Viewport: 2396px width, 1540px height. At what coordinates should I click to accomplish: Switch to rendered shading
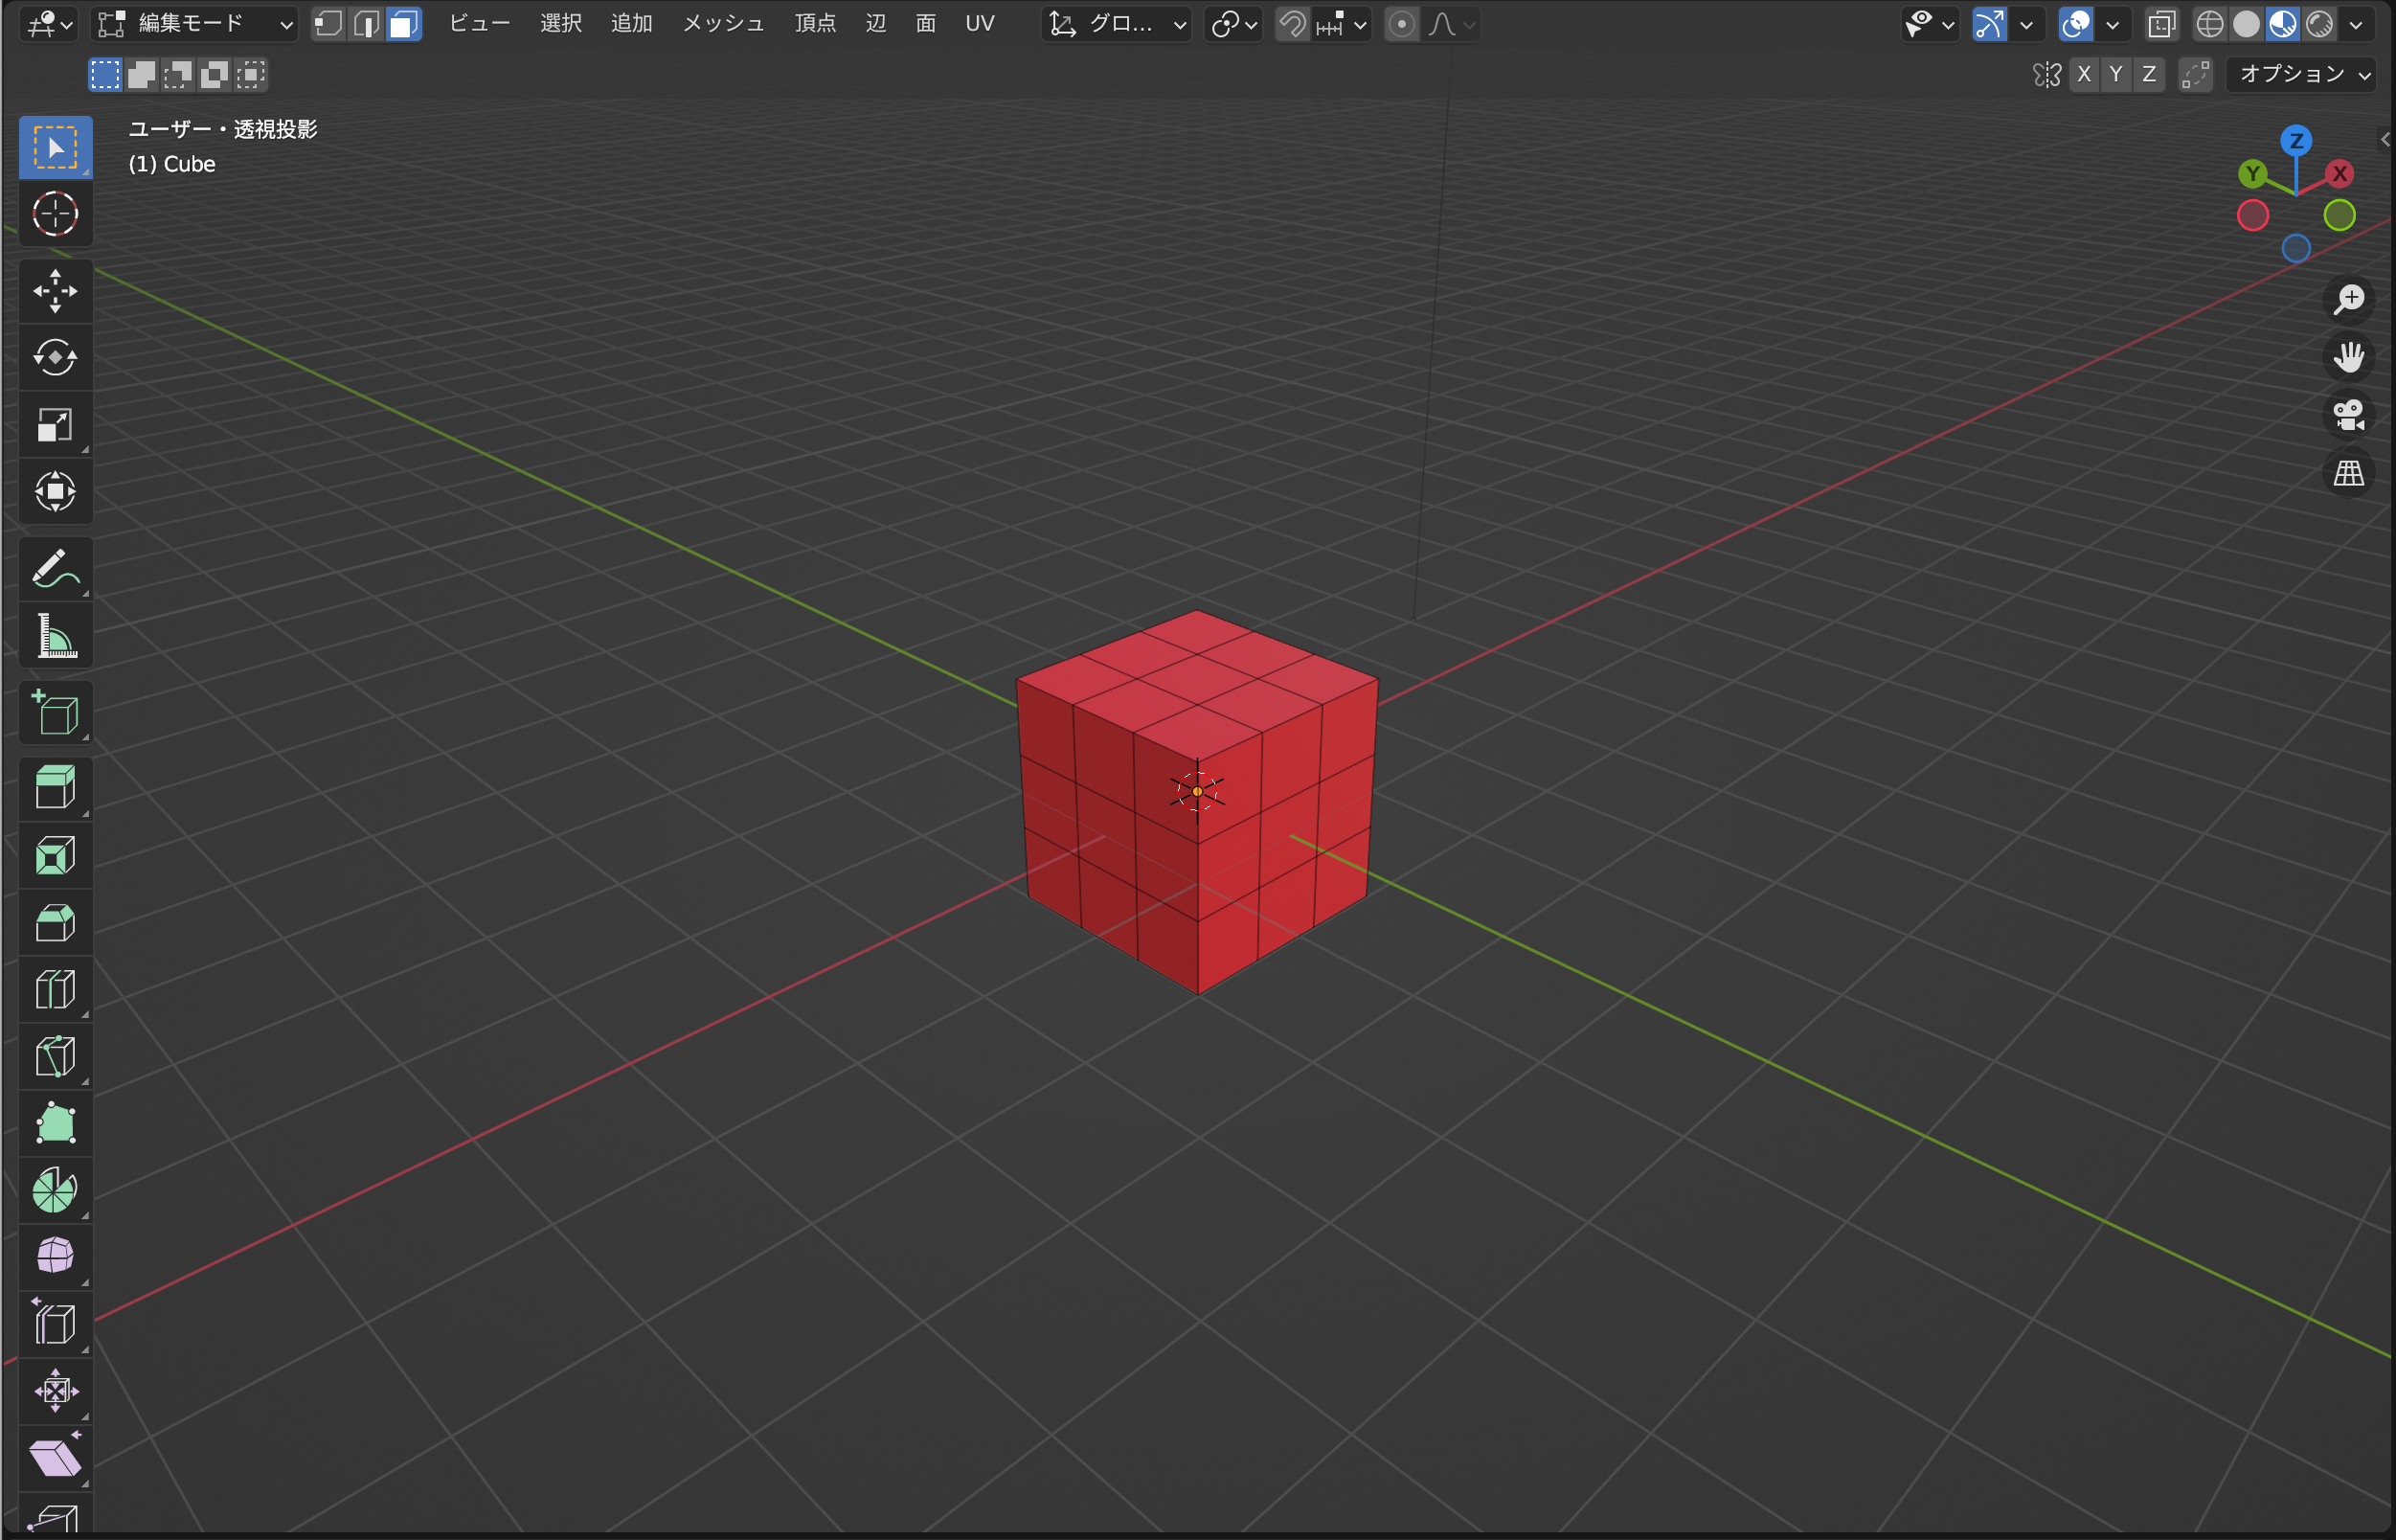2319,24
